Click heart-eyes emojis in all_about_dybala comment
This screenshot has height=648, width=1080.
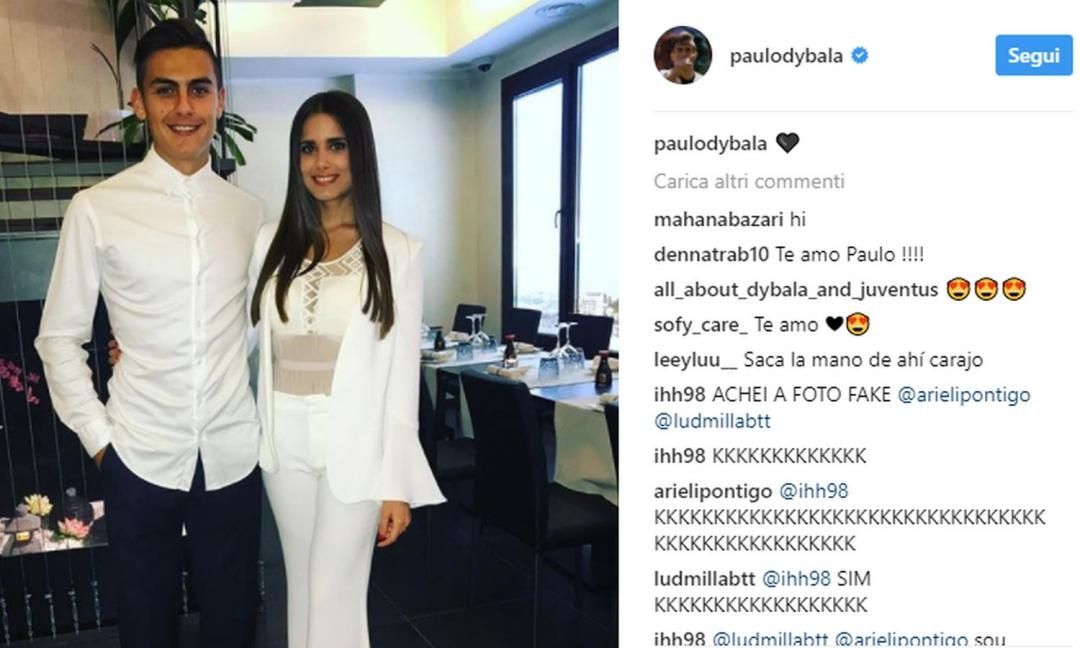(986, 289)
